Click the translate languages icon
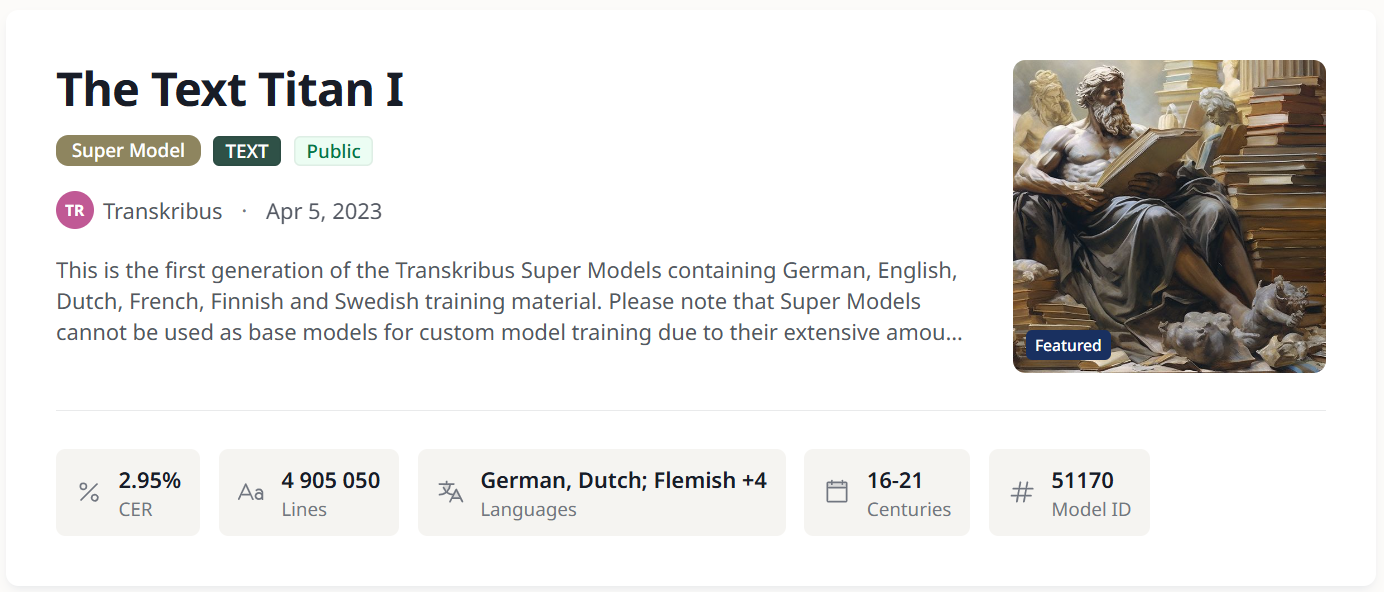1384x592 pixels. (451, 492)
